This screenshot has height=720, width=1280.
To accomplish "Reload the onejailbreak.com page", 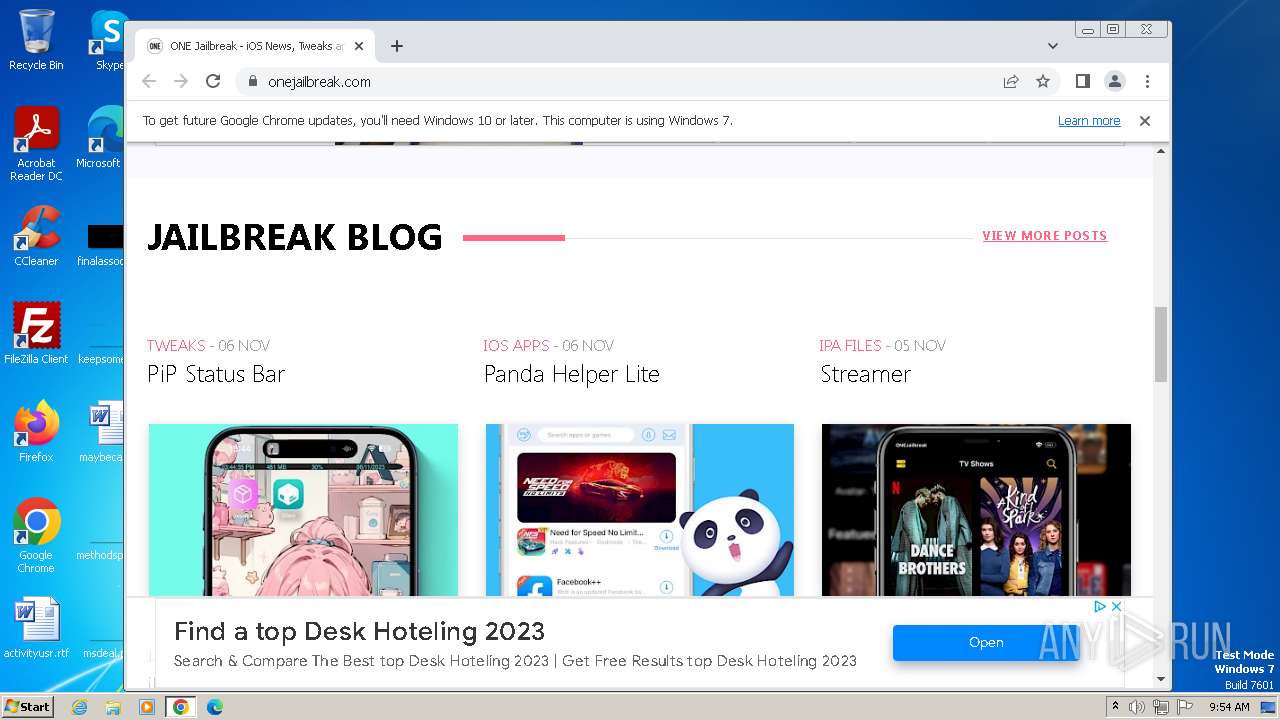I will (213, 82).
